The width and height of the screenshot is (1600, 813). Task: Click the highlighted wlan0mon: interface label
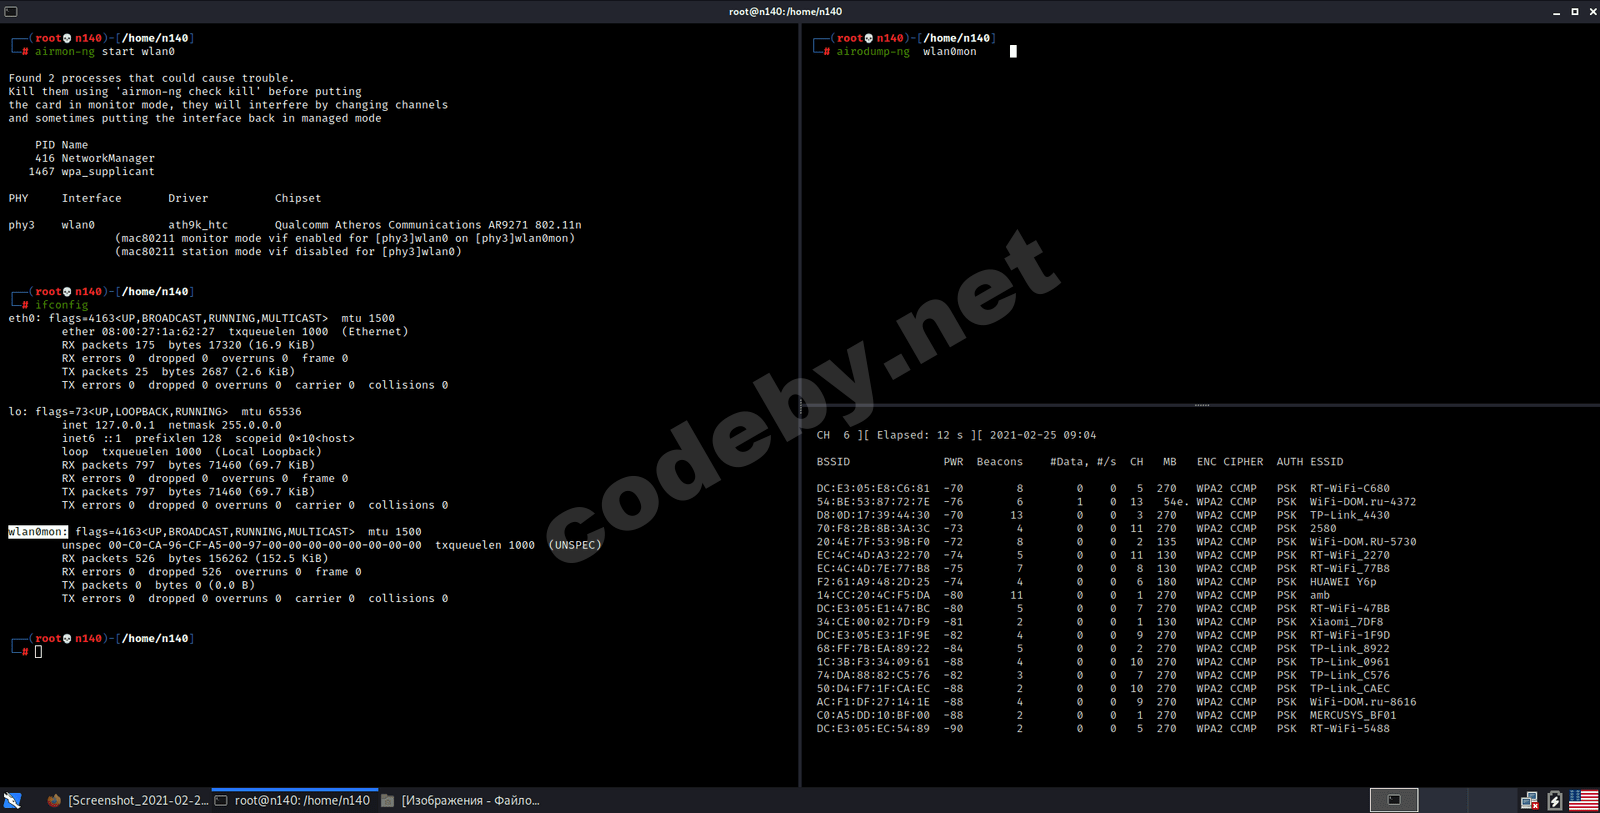click(x=38, y=532)
